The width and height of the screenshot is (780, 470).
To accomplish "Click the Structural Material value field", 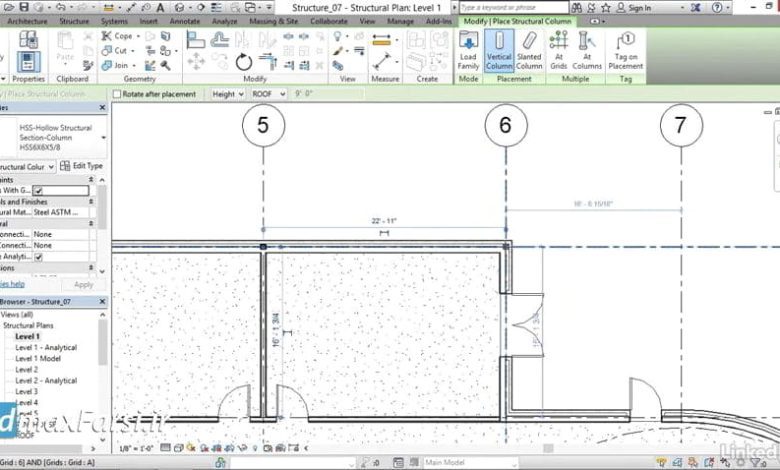I will pyautogui.click(x=60, y=213).
